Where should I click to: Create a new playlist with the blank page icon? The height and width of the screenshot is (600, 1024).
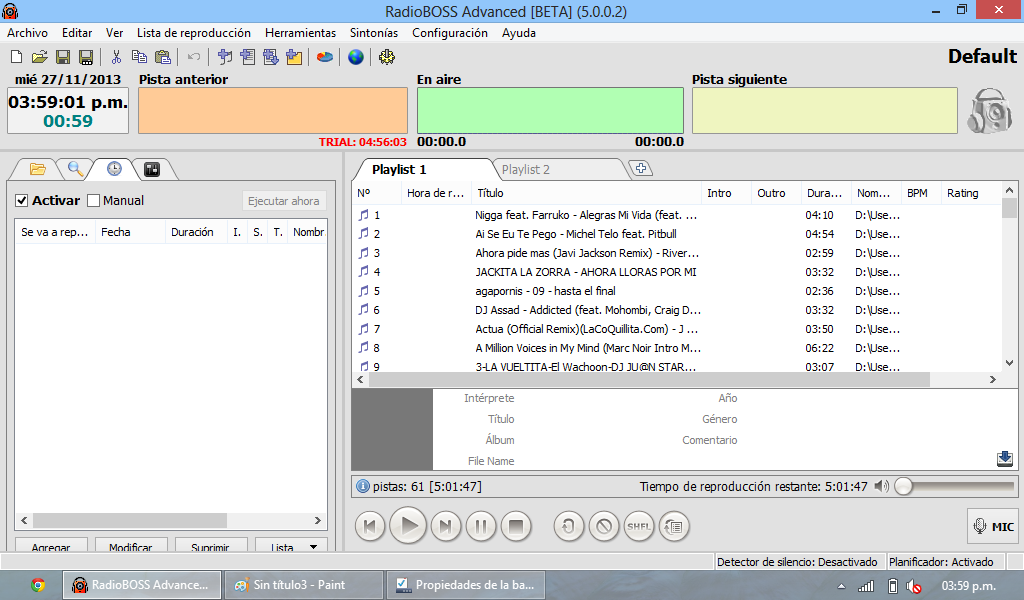[16, 57]
